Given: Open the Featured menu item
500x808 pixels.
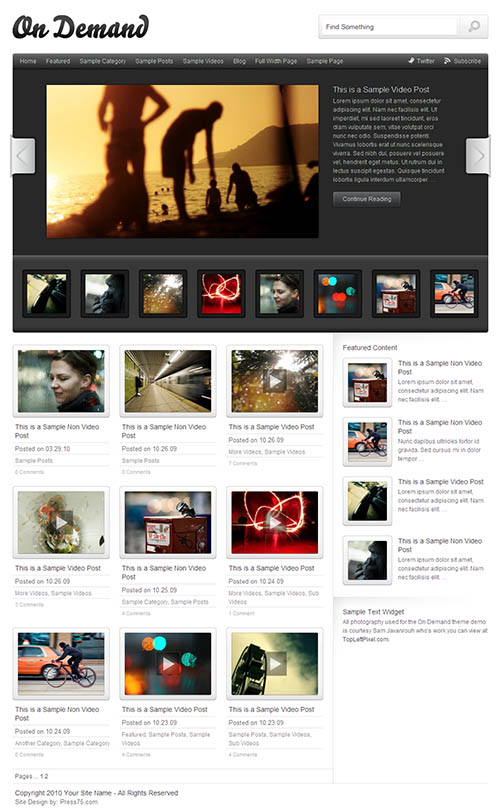Looking at the screenshot, I should (x=58, y=61).
